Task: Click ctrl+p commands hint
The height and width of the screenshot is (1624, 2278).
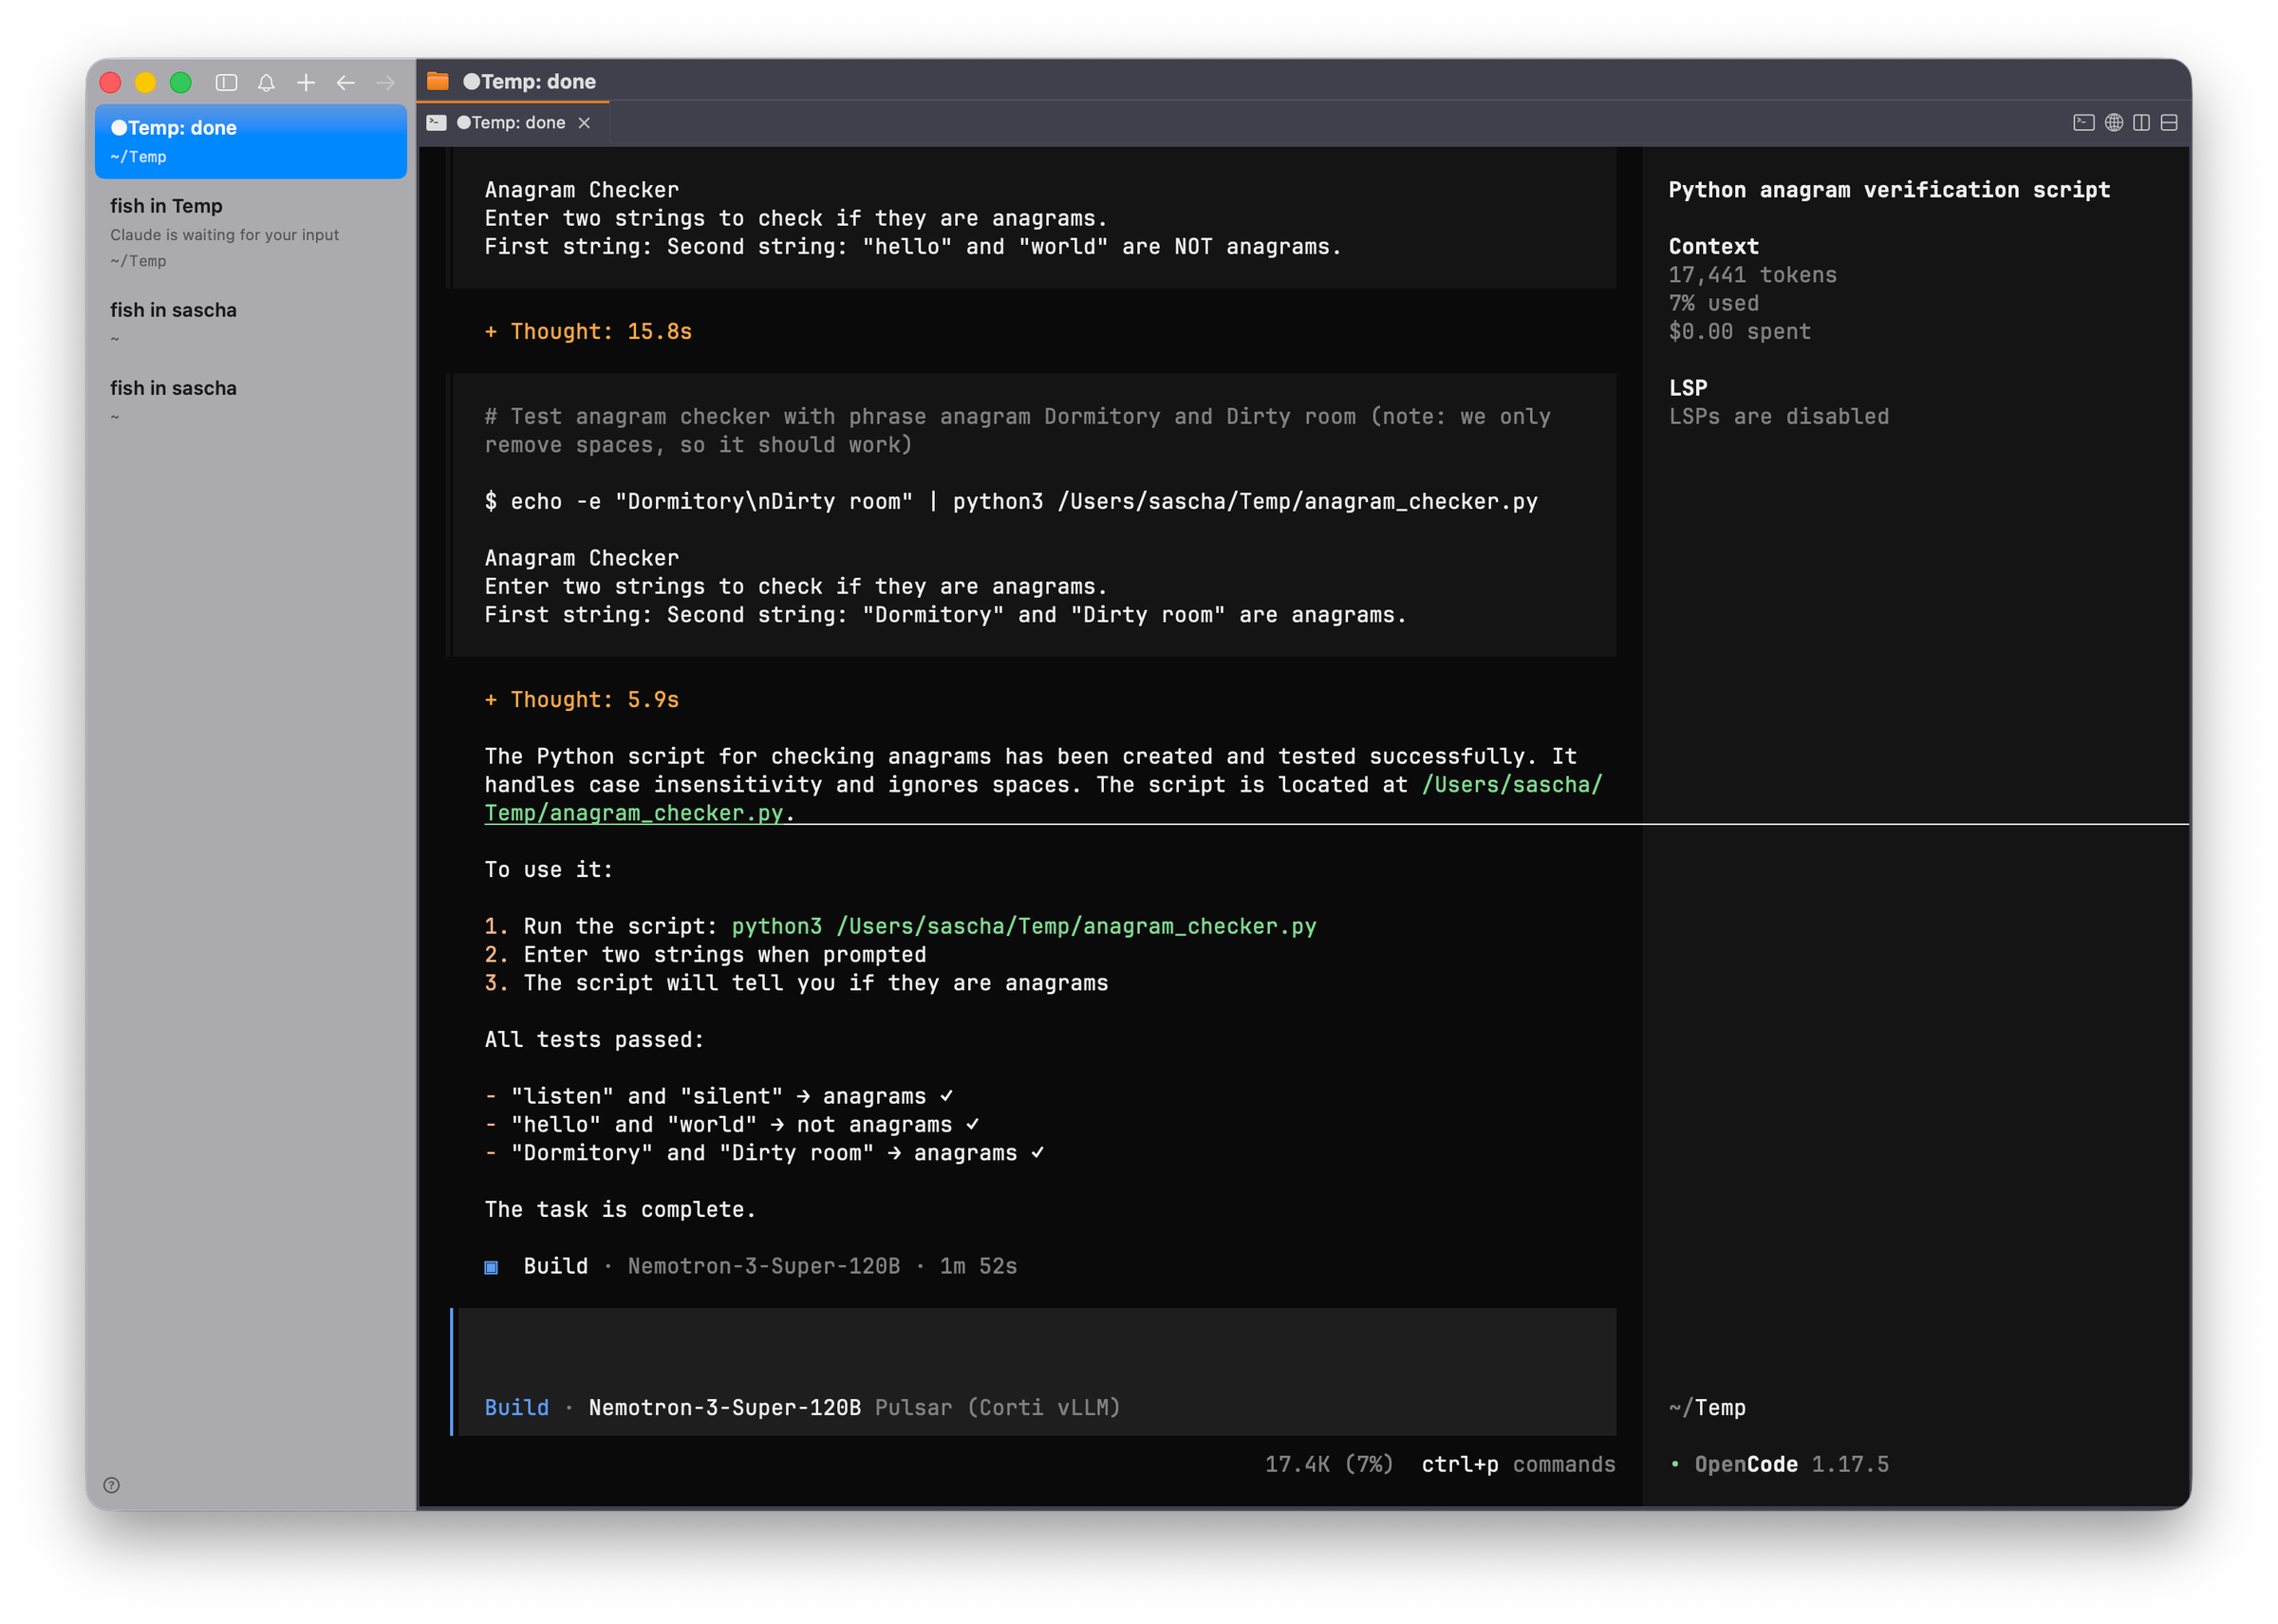Action: point(1518,1465)
